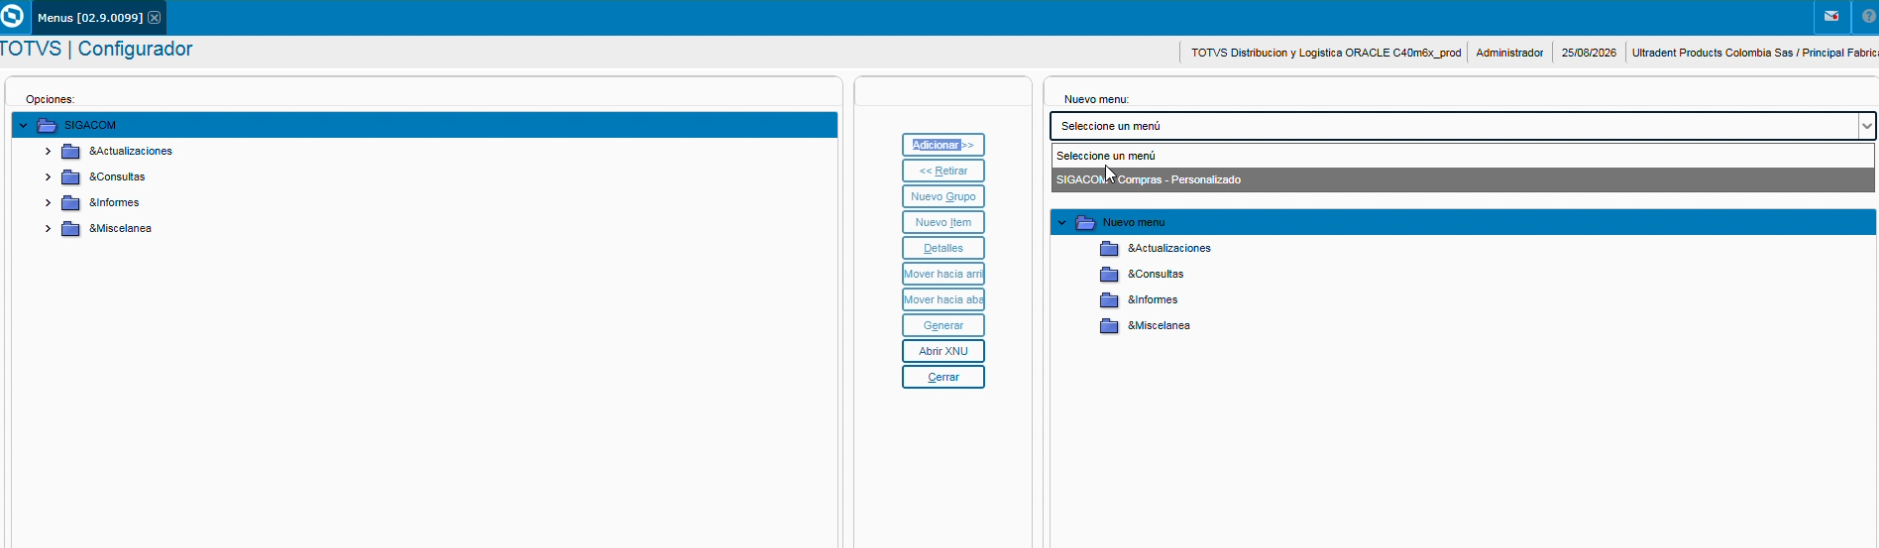Image resolution: width=1879 pixels, height=548 pixels.
Task: Select the SIGACOM row in Opciones
Action: (424, 125)
